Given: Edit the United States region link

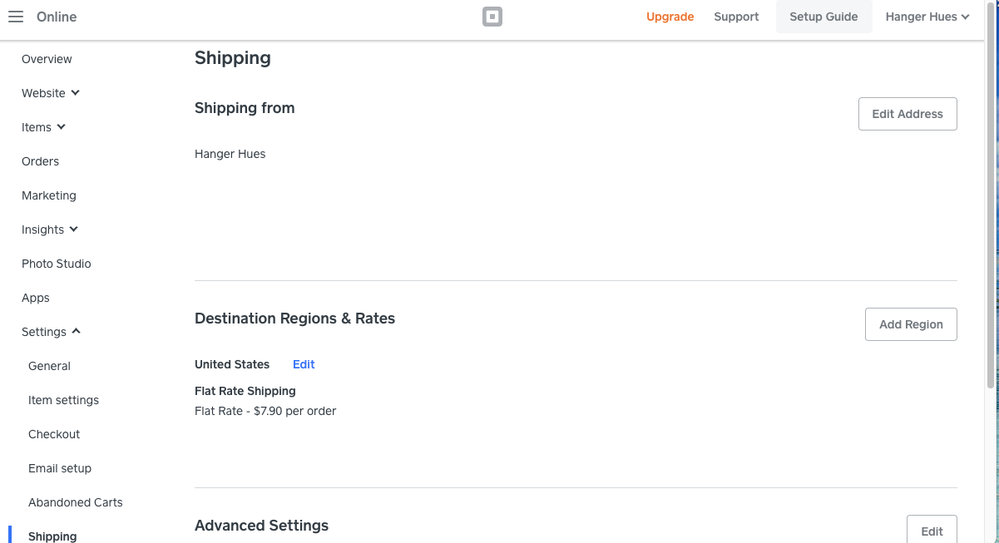Looking at the screenshot, I should tap(303, 365).
